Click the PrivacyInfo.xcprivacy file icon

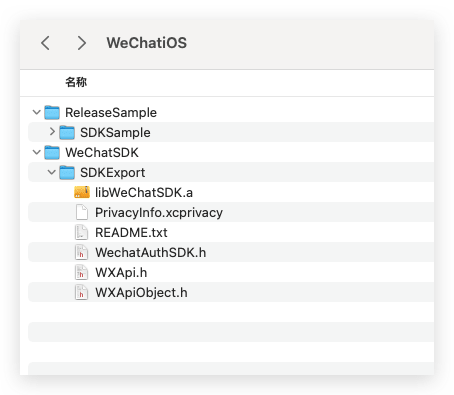(82, 212)
